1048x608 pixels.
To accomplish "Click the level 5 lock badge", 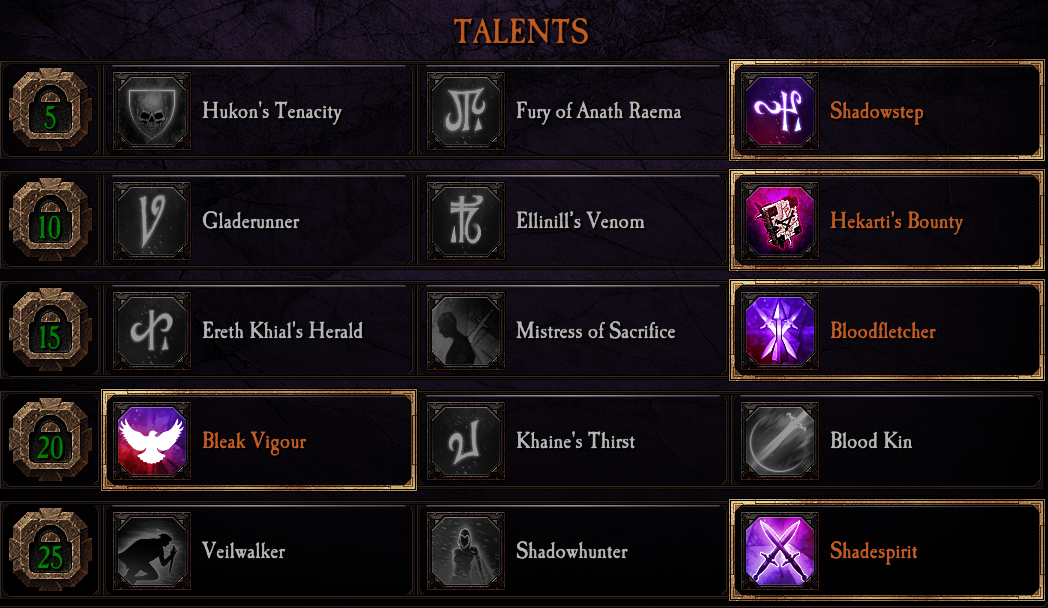I will [49, 111].
